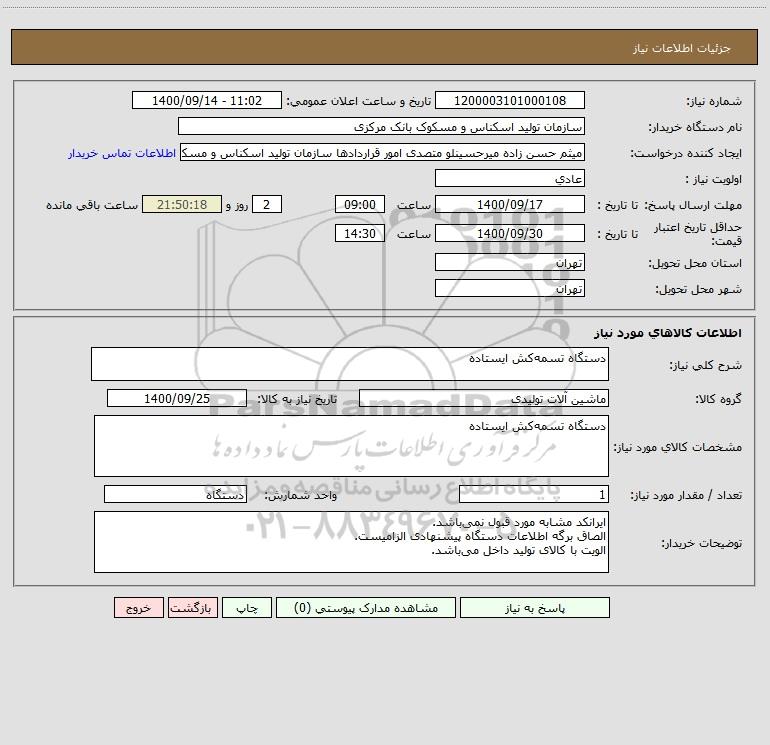Click the buyer organization name field

(381, 126)
